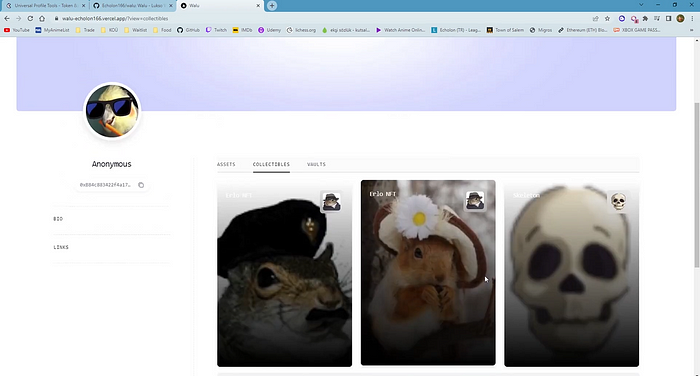Click the page vertical scrollbar
700x376 pixels.
point(696,185)
